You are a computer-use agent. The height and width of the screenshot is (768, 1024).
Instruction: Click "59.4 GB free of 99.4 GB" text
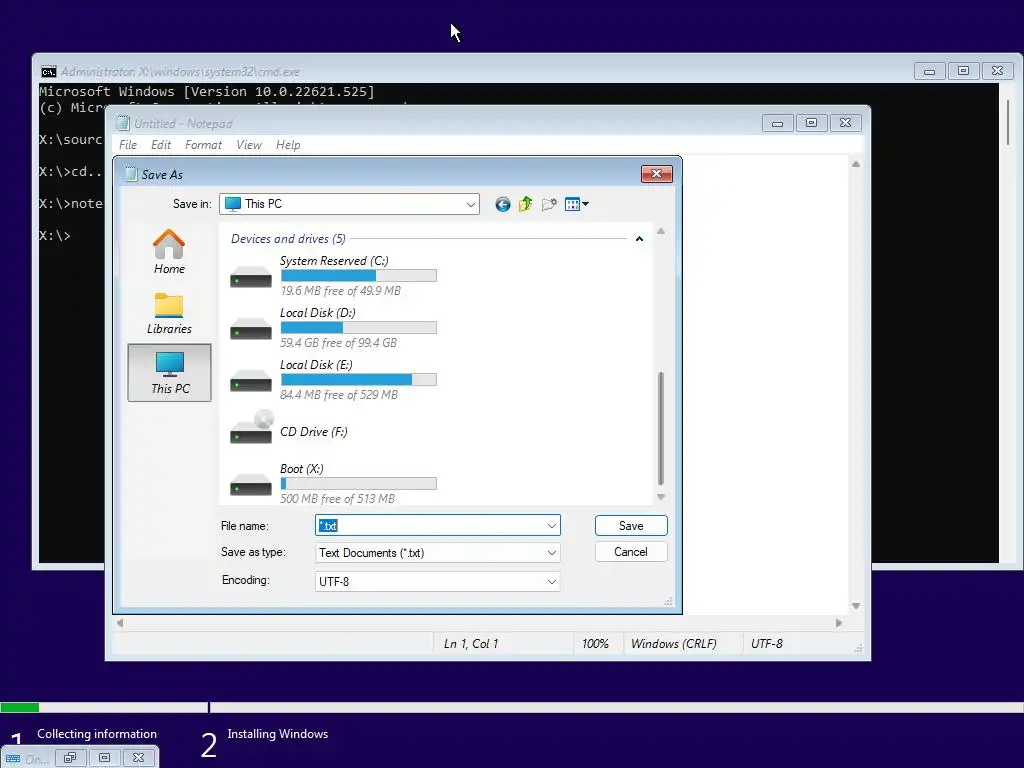[338, 343]
